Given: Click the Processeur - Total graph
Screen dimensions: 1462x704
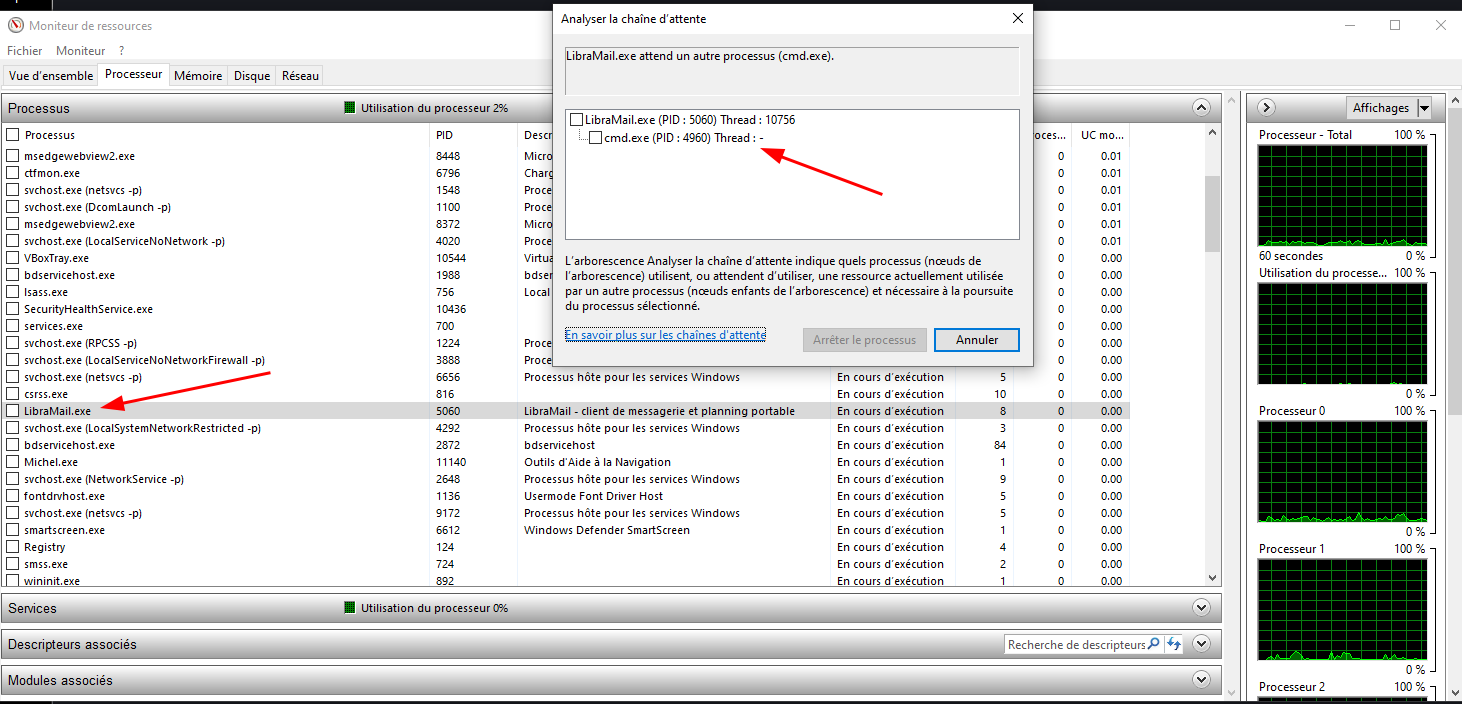Looking at the screenshot, I should [1342, 196].
